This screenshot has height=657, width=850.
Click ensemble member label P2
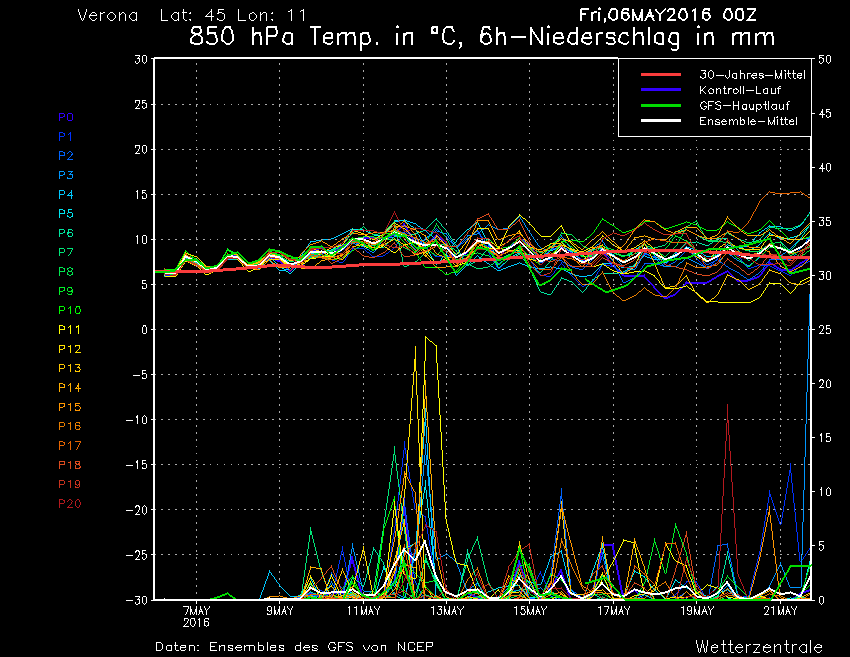coord(66,156)
